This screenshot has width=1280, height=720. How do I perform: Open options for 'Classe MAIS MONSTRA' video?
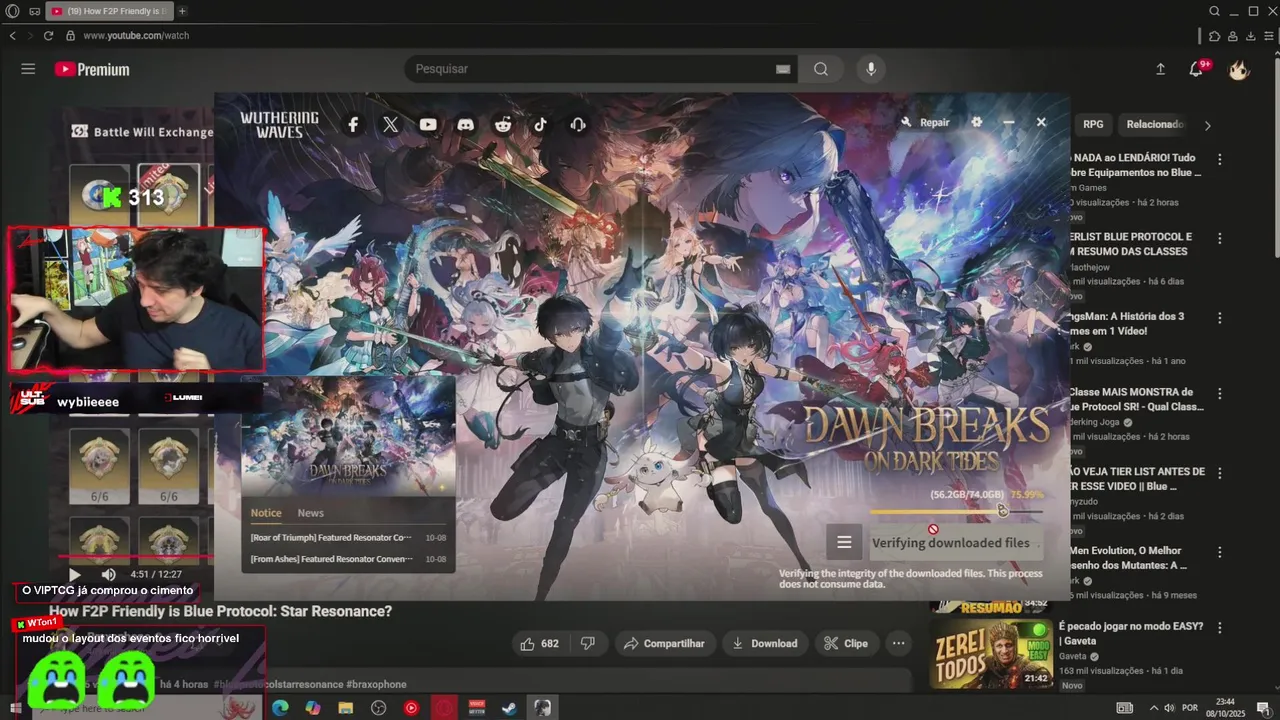[1219, 393]
